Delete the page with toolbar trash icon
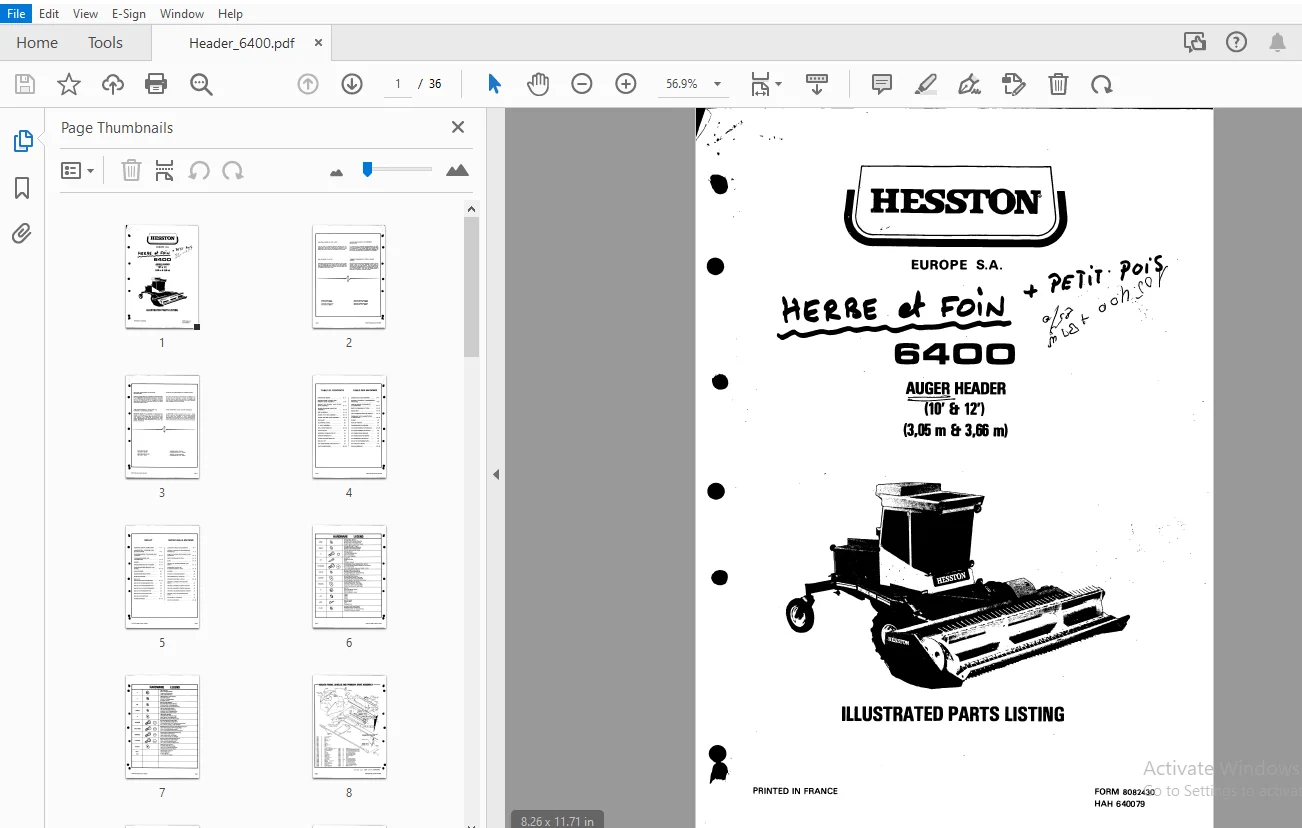Viewport: 1302px width, 828px height. [1058, 84]
